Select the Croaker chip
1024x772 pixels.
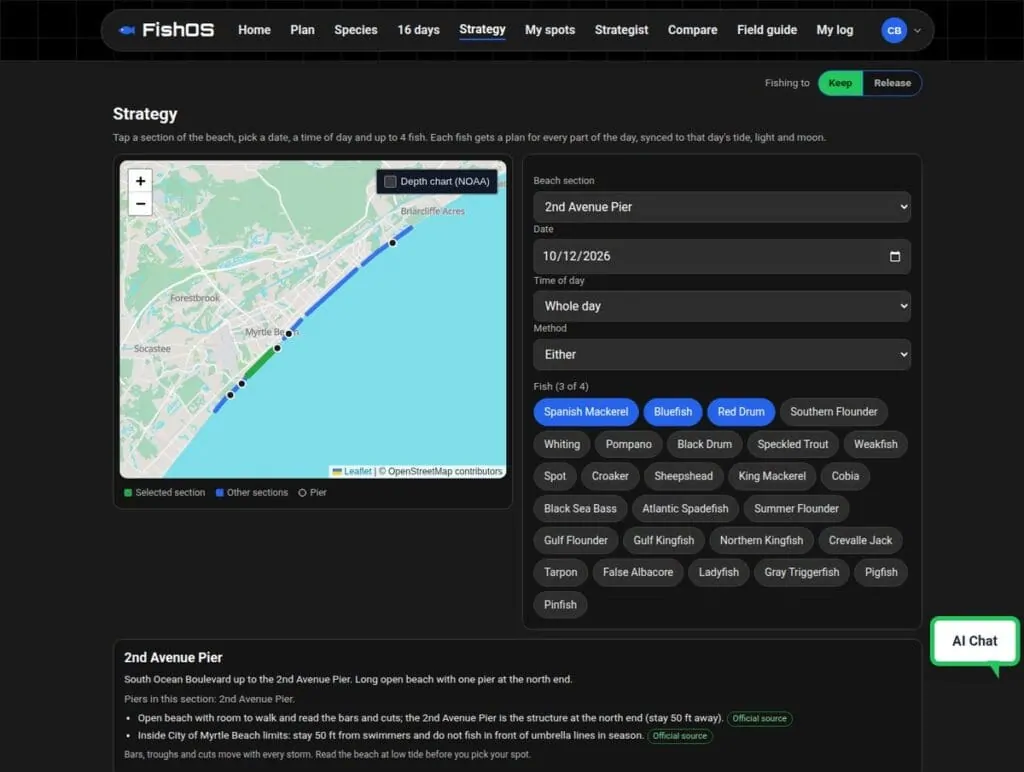click(x=610, y=476)
